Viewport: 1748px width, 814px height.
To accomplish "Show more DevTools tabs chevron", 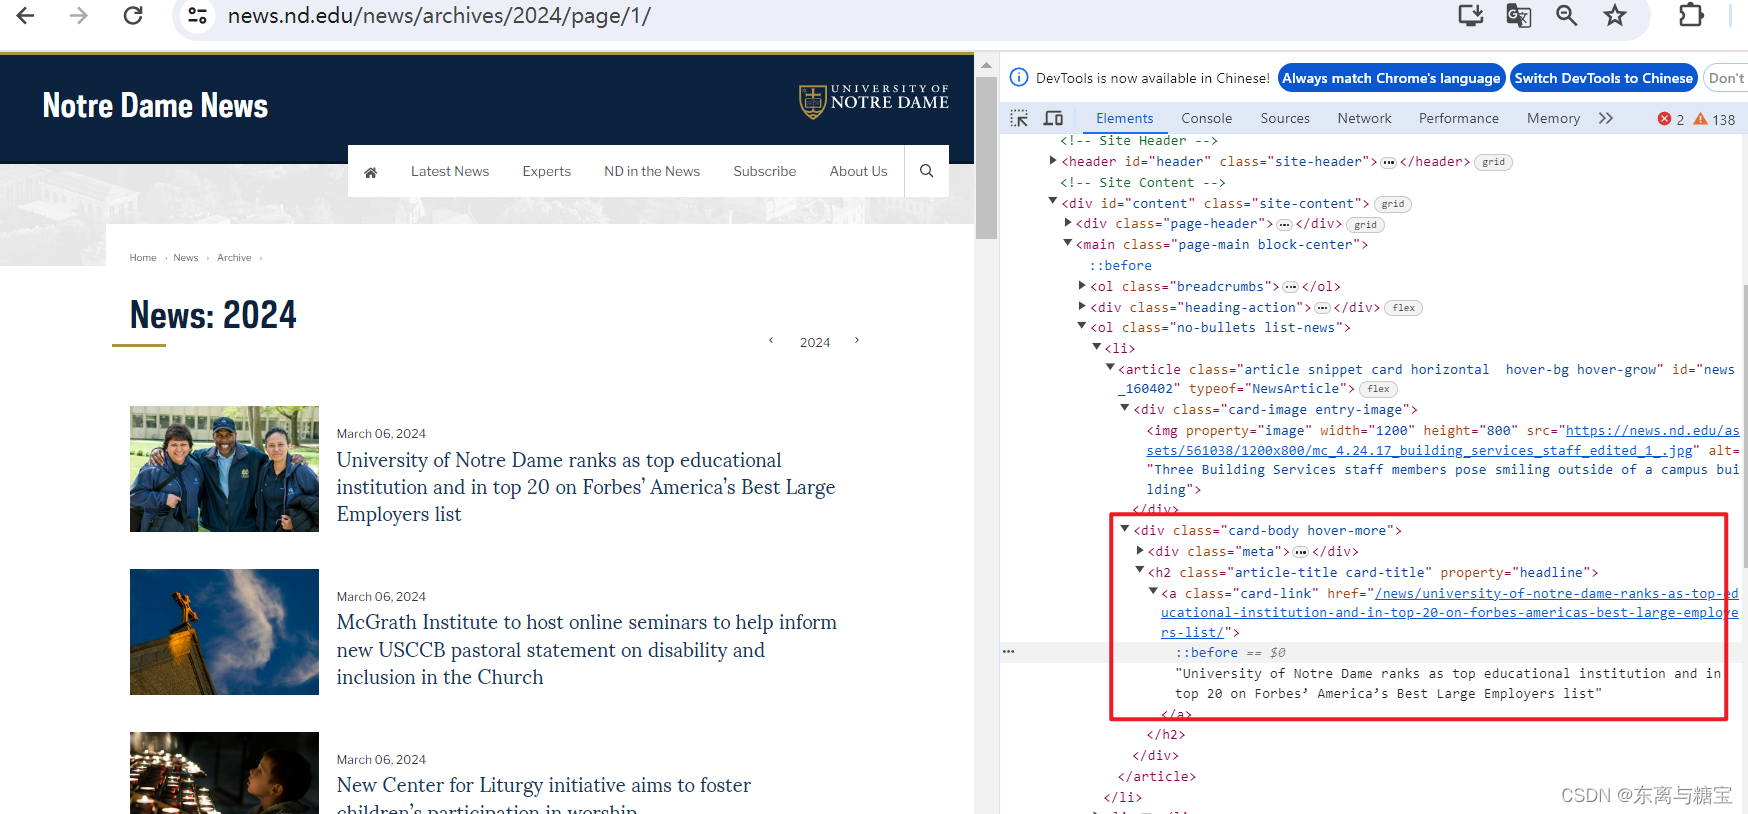I will (x=1606, y=118).
